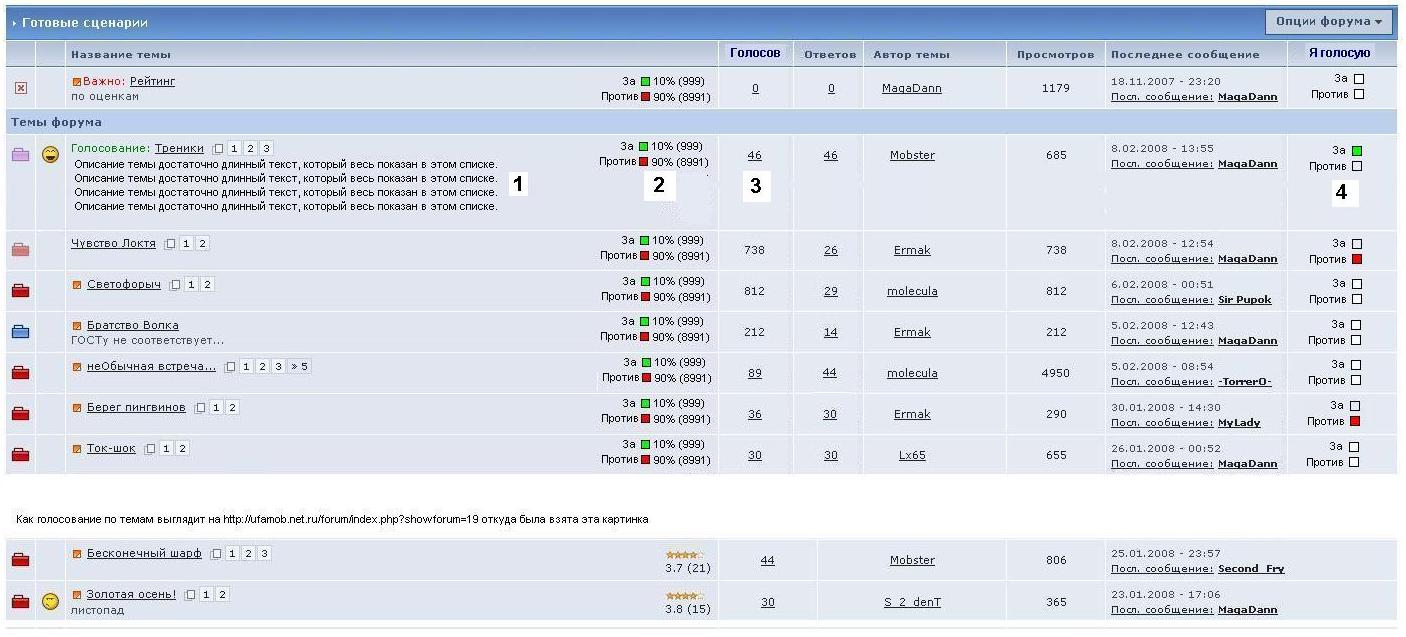The image size is (1406, 637).
Task: Click the star rating of Бесконечный шарф
Action: [685, 554]
